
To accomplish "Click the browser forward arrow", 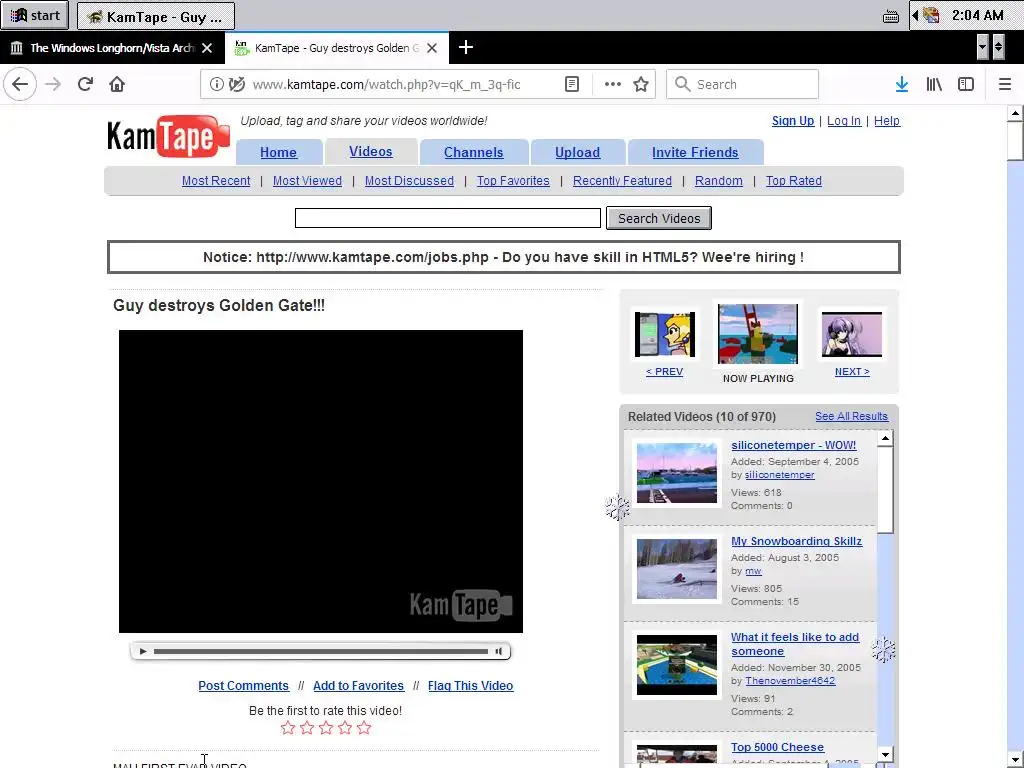I will click(x=53, y=84).
